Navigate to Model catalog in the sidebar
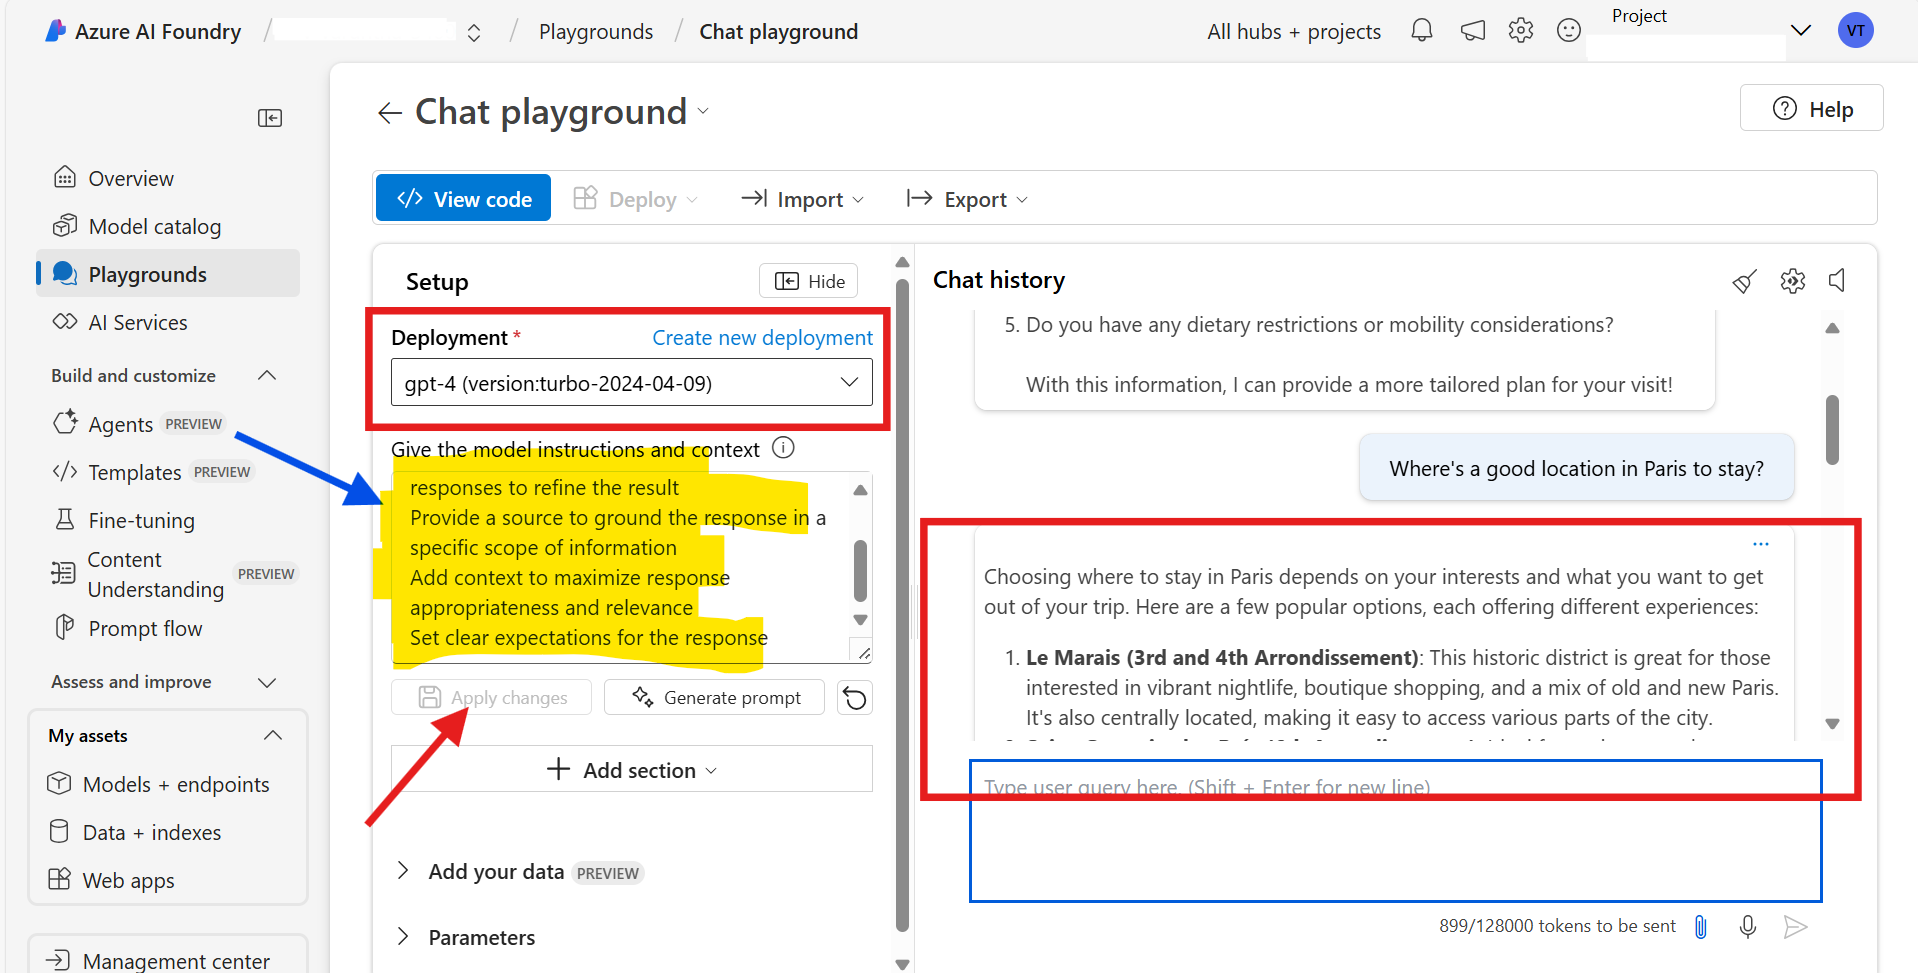Image resolution: width=1918 pixels, height=973 pixels. point(155,226)
